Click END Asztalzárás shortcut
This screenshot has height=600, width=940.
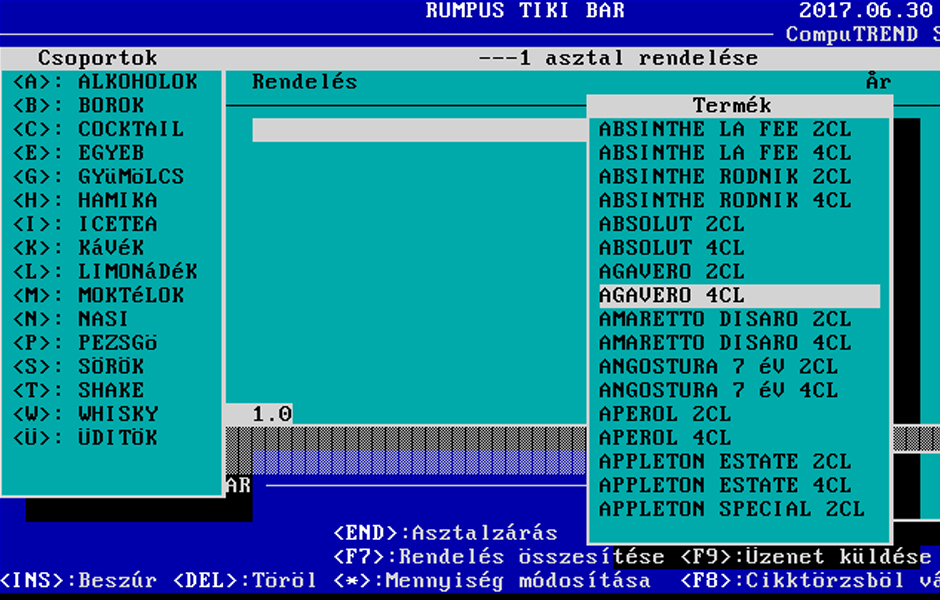pos(445,533)
